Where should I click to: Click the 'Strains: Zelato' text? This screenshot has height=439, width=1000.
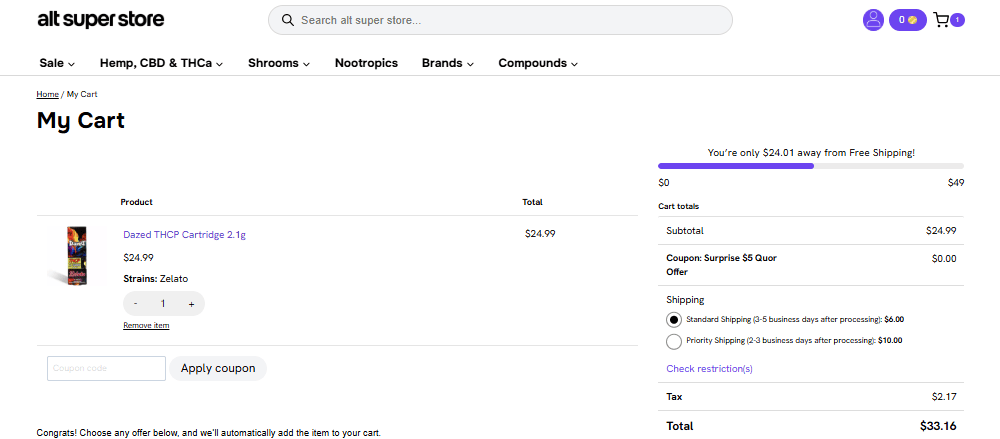(156, 279)
